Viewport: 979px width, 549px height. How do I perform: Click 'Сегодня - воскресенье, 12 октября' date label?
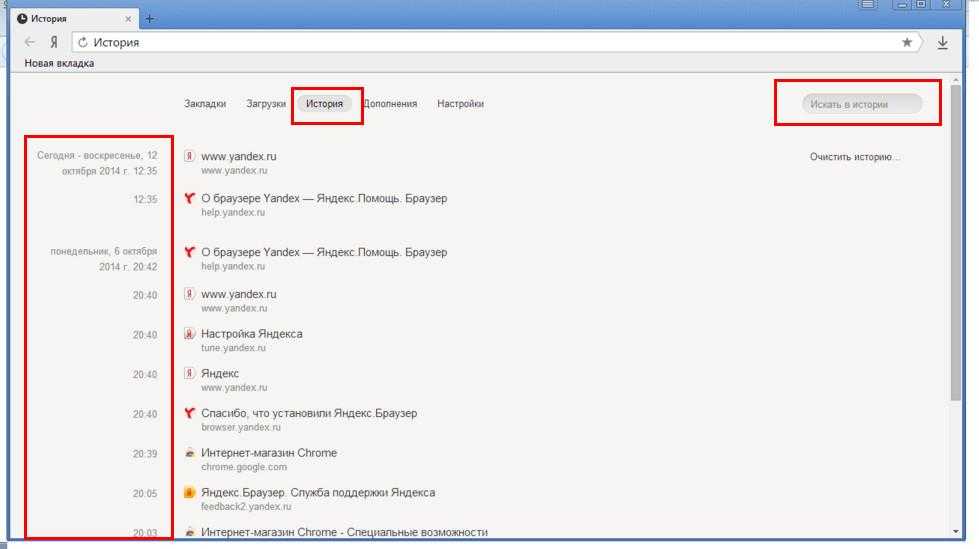click(x=97, y=163)
